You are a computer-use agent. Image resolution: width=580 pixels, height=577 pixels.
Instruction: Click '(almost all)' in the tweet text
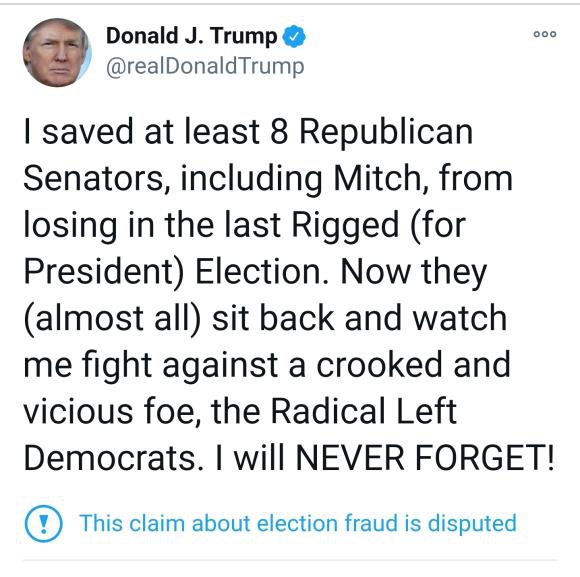pyautogui.click(x=112, y=319)
